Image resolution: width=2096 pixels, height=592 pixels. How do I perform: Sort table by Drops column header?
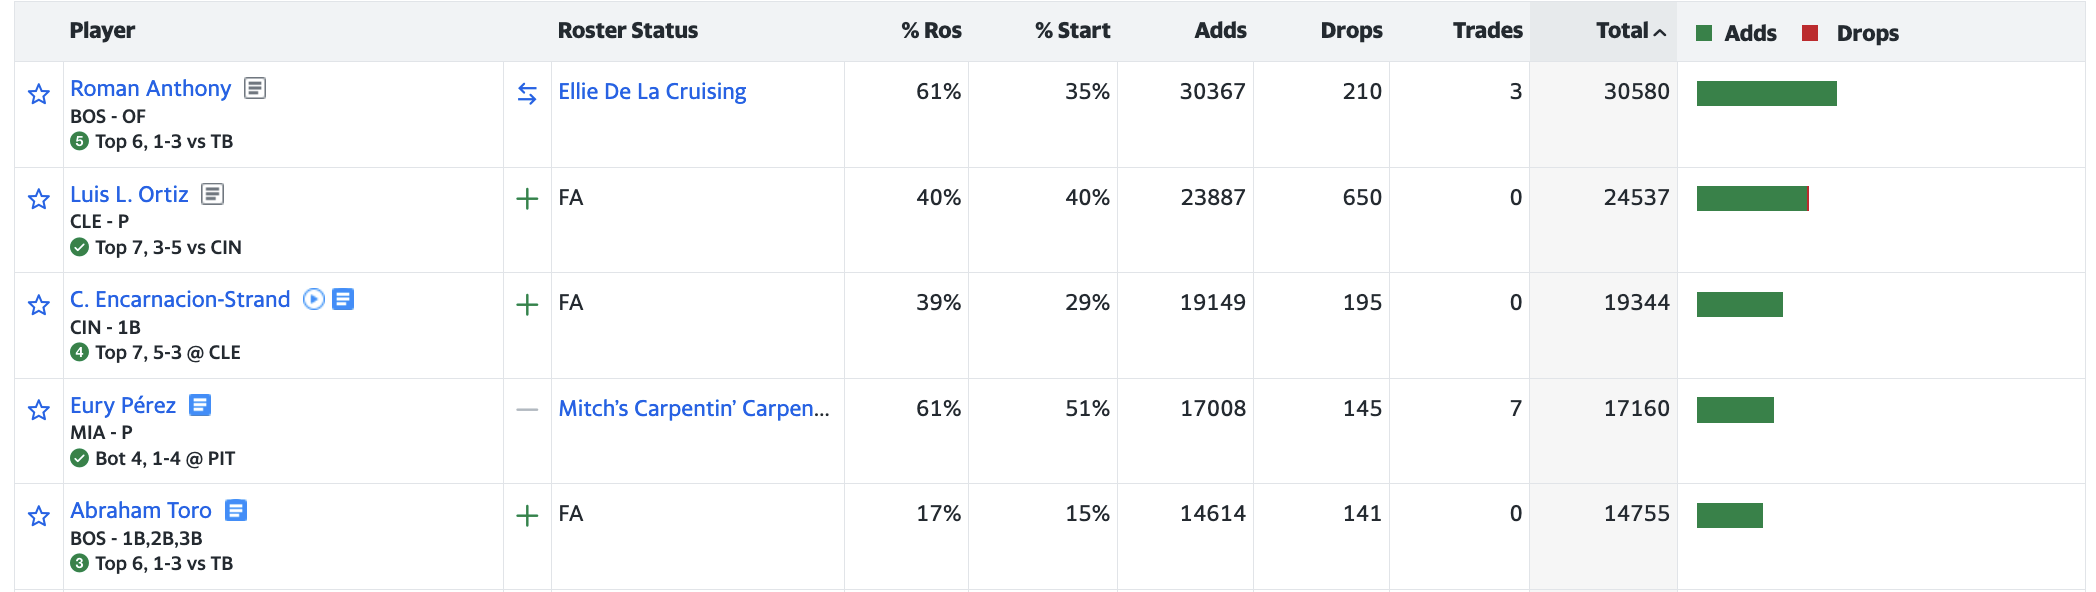click(x=1351, y=31)
